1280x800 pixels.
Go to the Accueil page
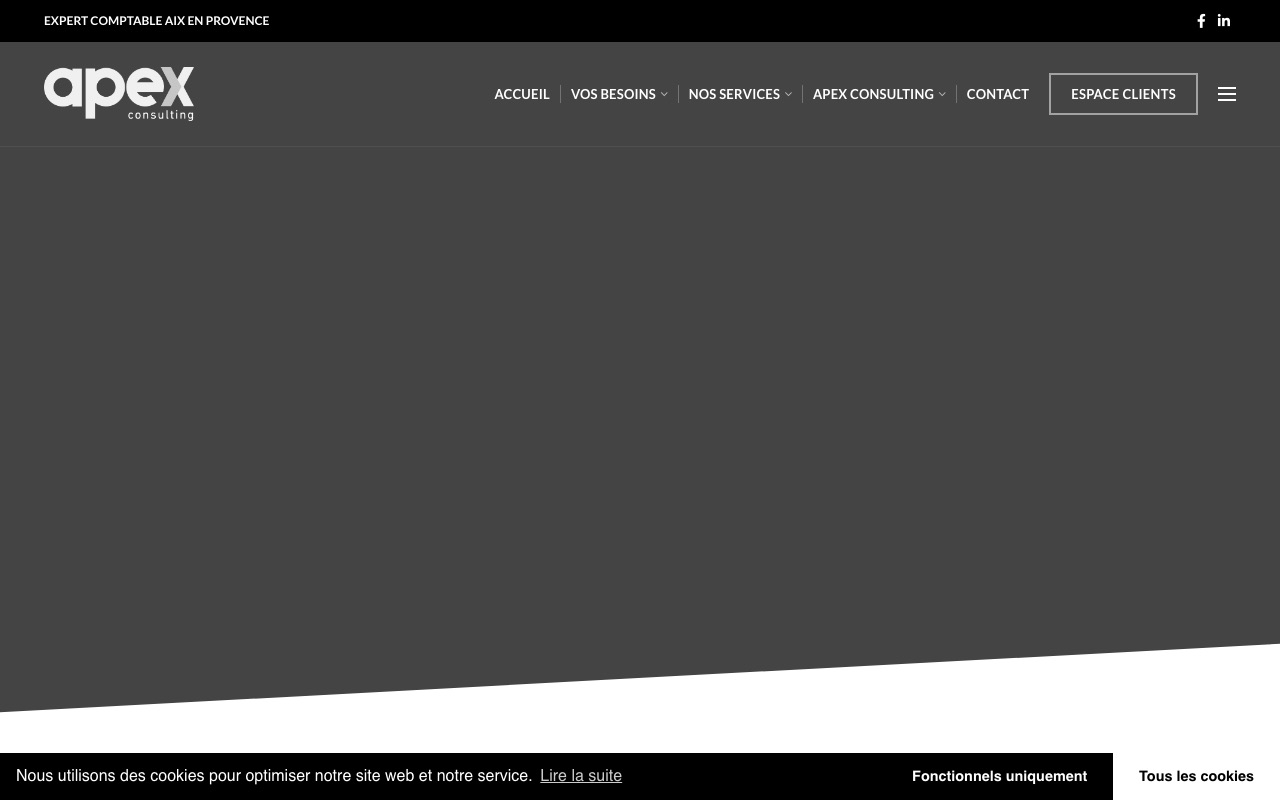(522, 94)
